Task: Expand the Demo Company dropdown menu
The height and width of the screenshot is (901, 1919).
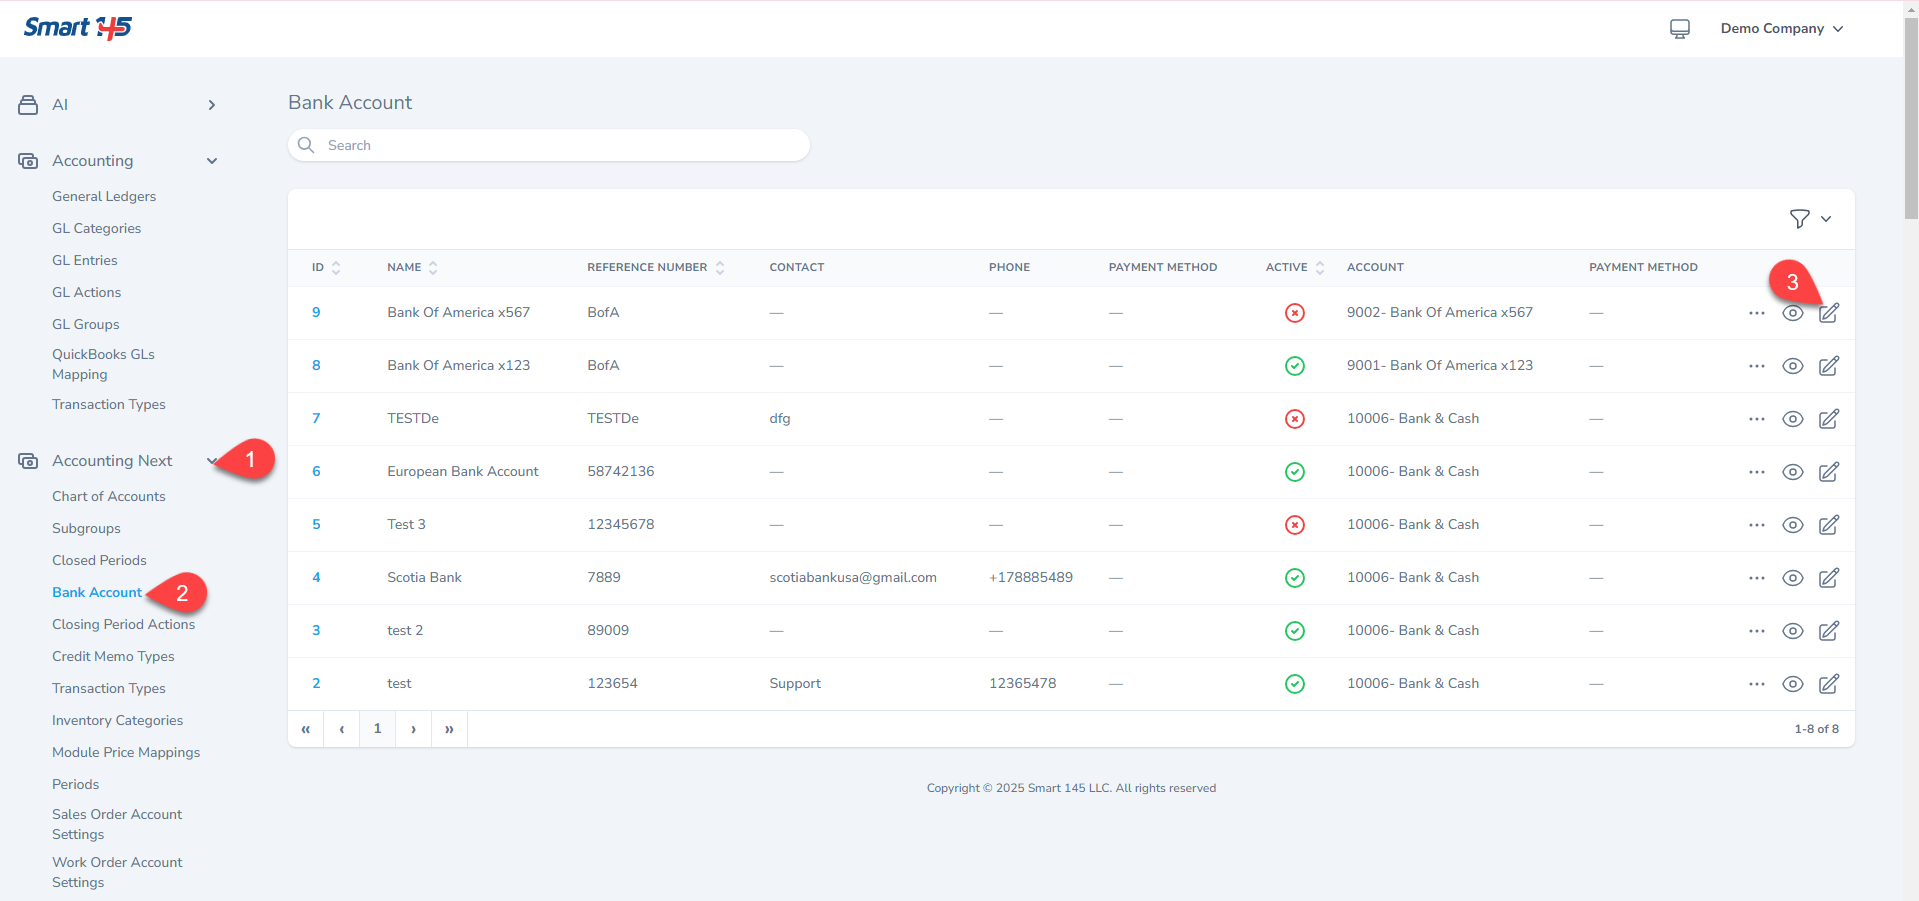Action: click(1780, 29)
